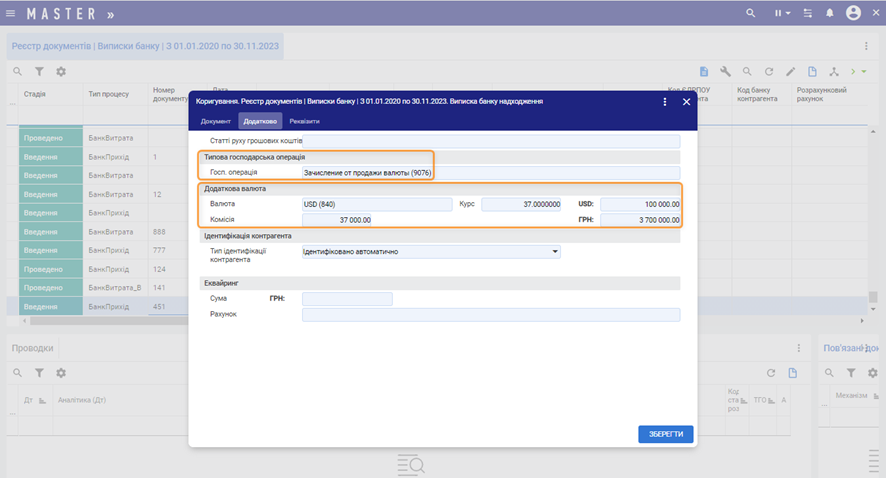
Task: Open the hamburger main menu
Action: click(11, 14)
